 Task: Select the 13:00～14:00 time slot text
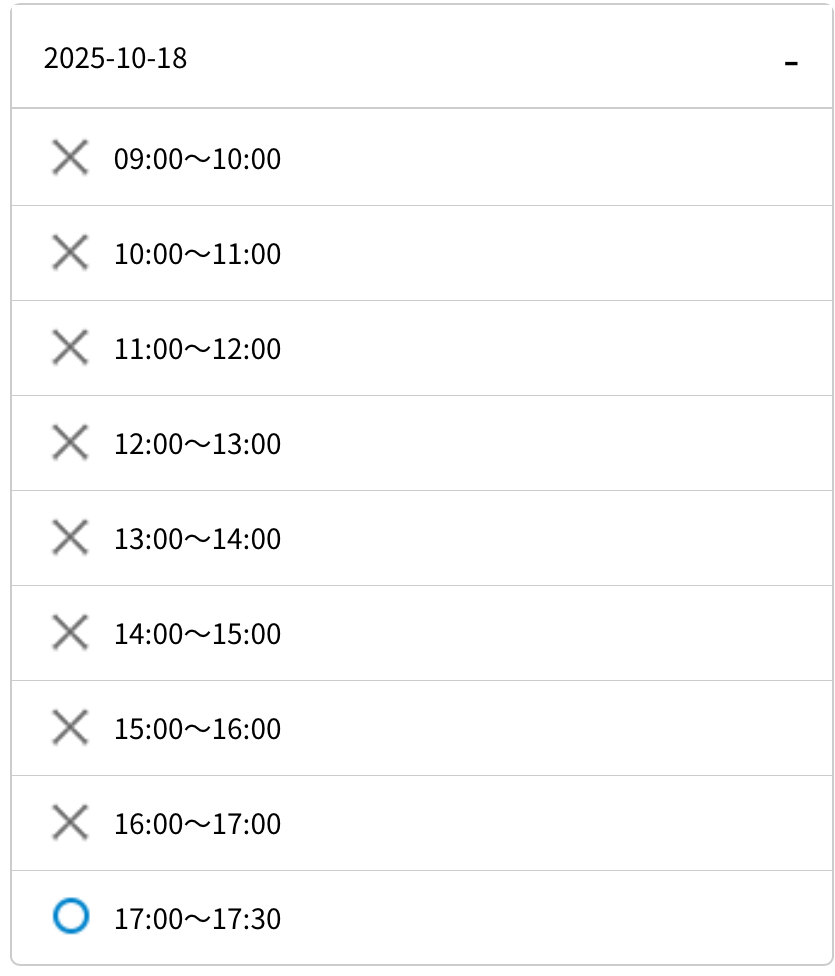coord(197,539)
